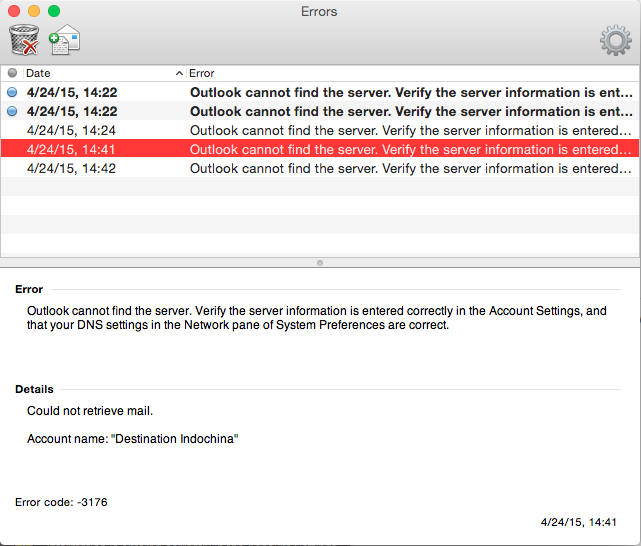This screenshot has height=546, width=641.
Task: Zoom the Errors window with the green button
Action: [54, 11]
